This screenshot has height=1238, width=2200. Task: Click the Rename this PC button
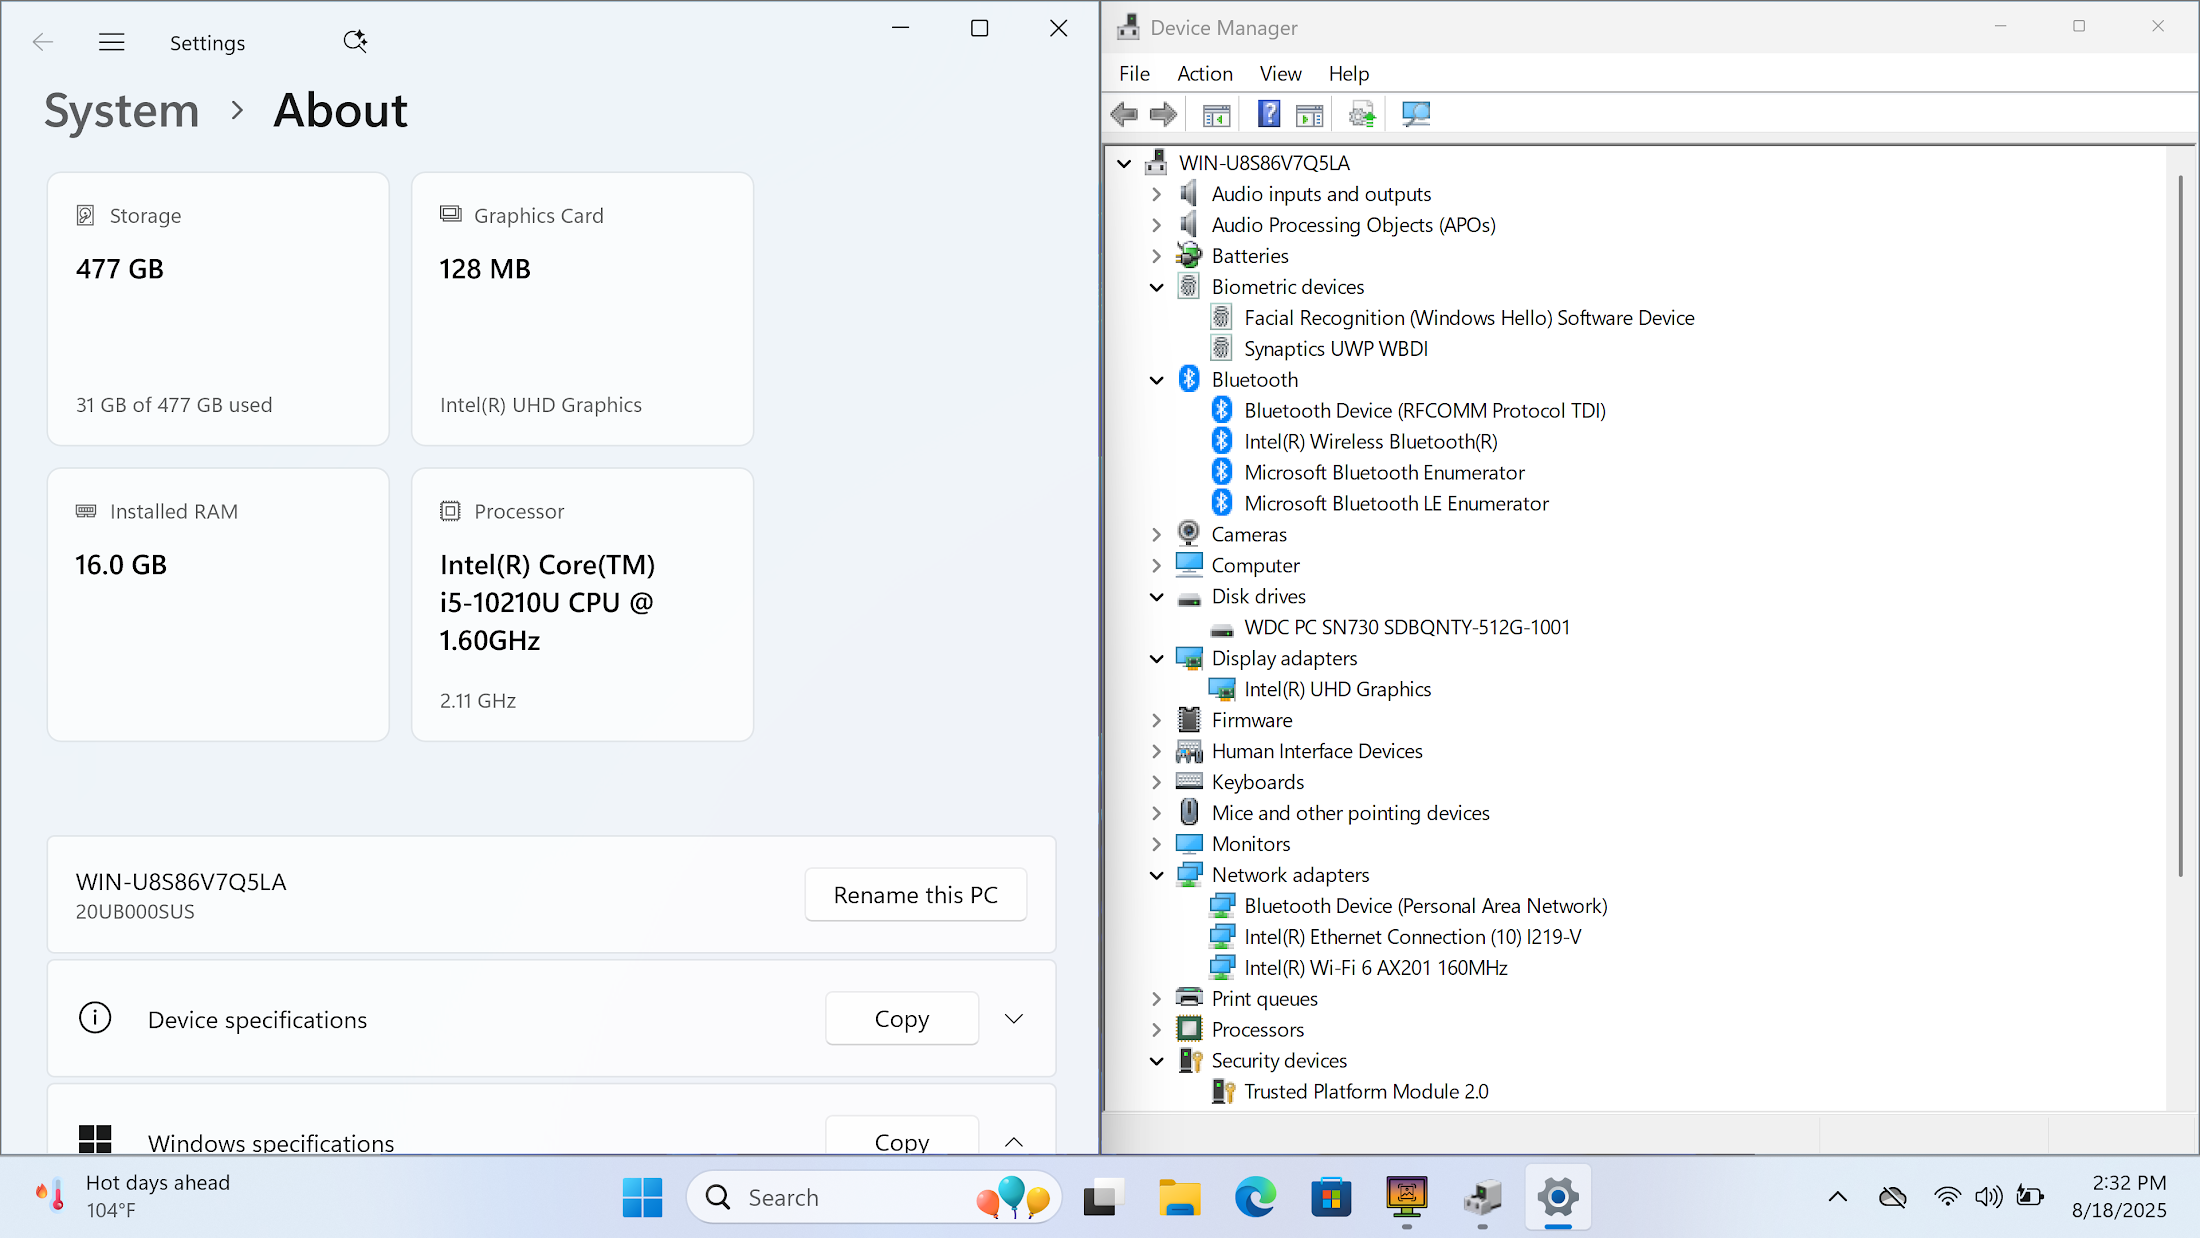(x=915, y=895)
